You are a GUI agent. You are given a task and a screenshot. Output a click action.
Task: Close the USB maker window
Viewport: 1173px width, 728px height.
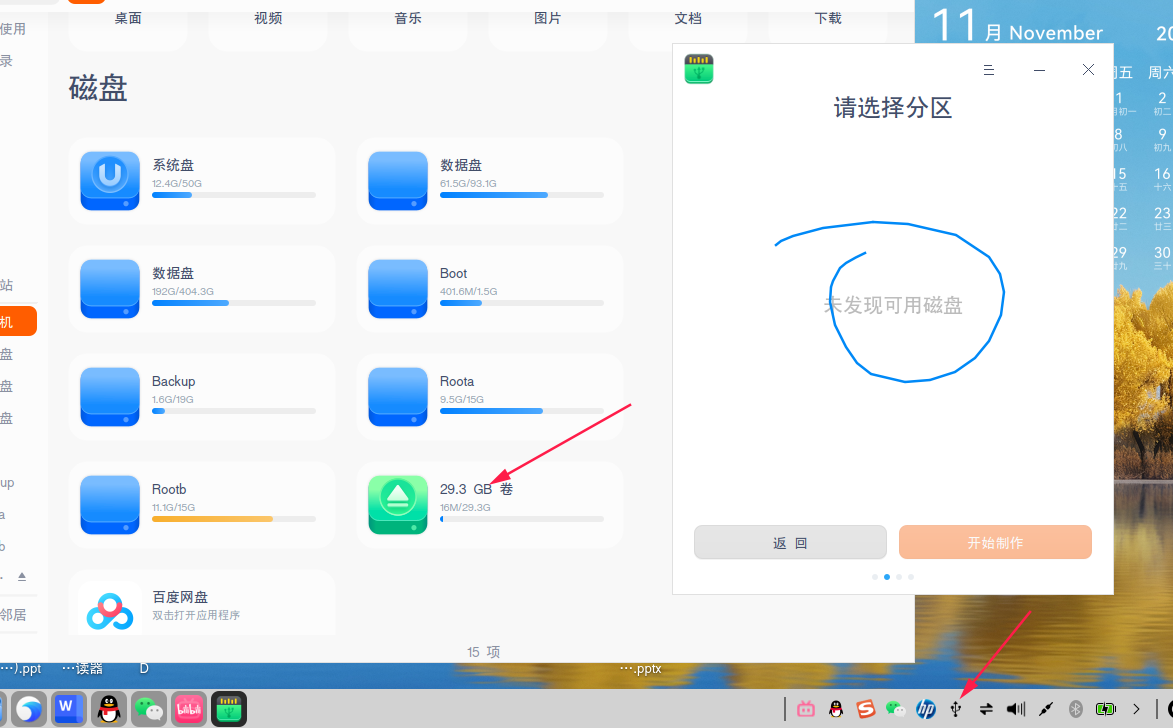(1088, 70)
